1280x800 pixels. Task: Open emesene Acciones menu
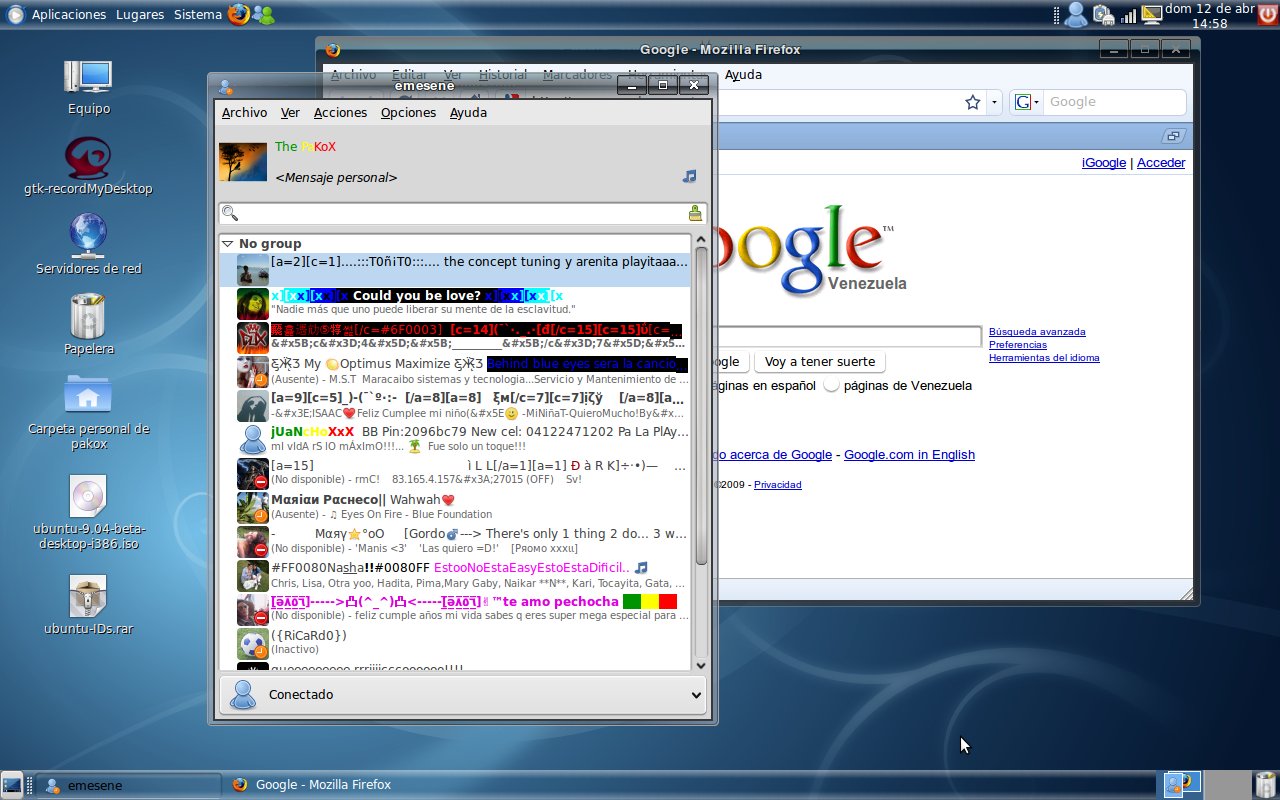340,112
